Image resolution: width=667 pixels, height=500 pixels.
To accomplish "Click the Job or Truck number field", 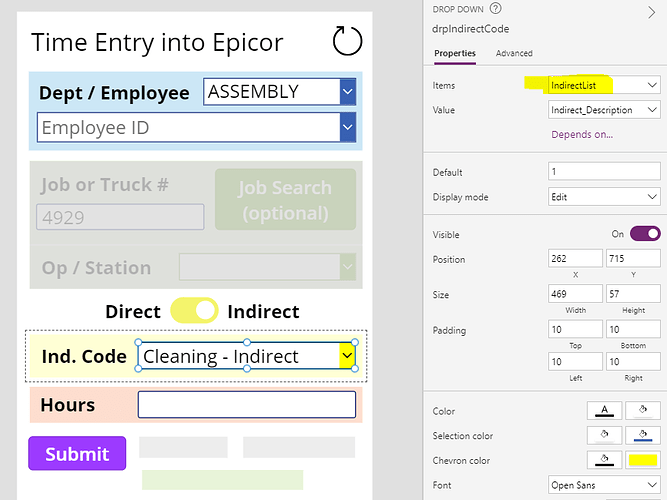I will coord(120,217).
